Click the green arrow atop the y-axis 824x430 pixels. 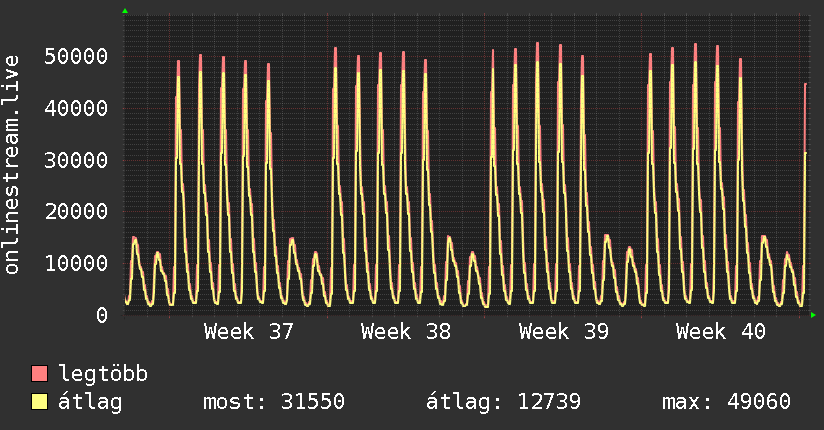pyautogui.click(x=125, y=11)
